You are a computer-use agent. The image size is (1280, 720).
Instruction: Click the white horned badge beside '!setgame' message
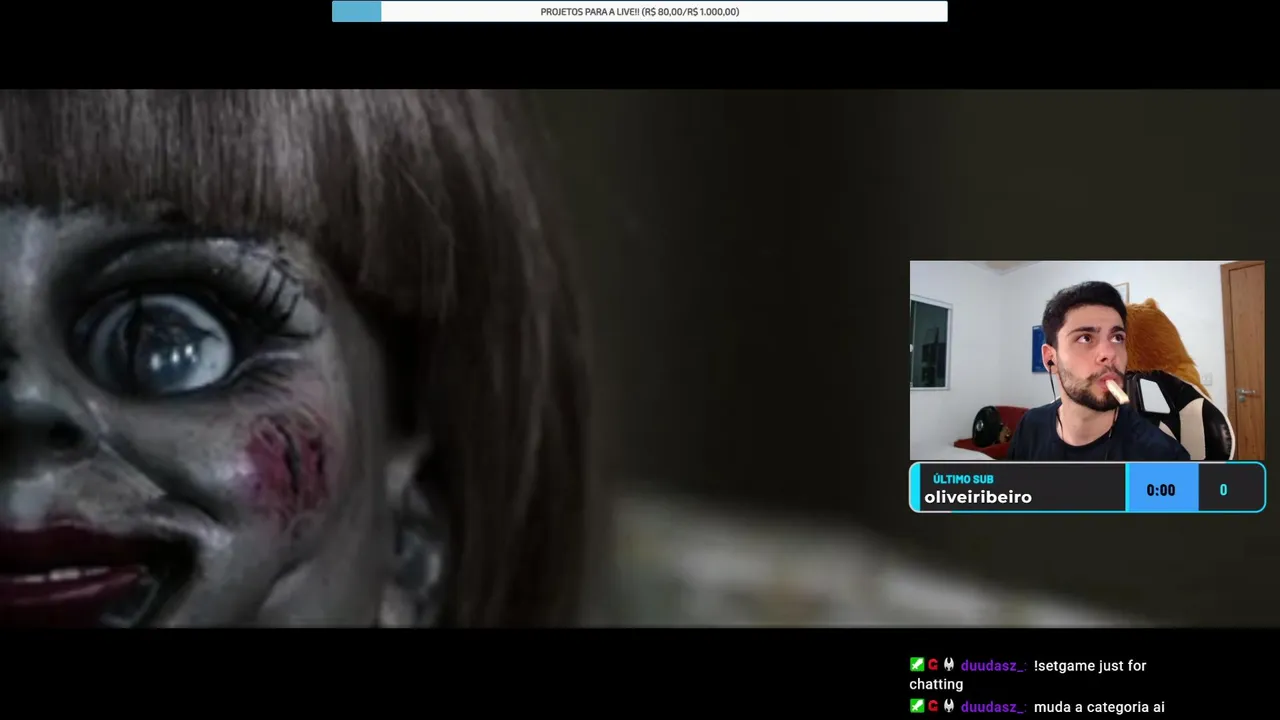pyautogui.click(x=949, y=665)
